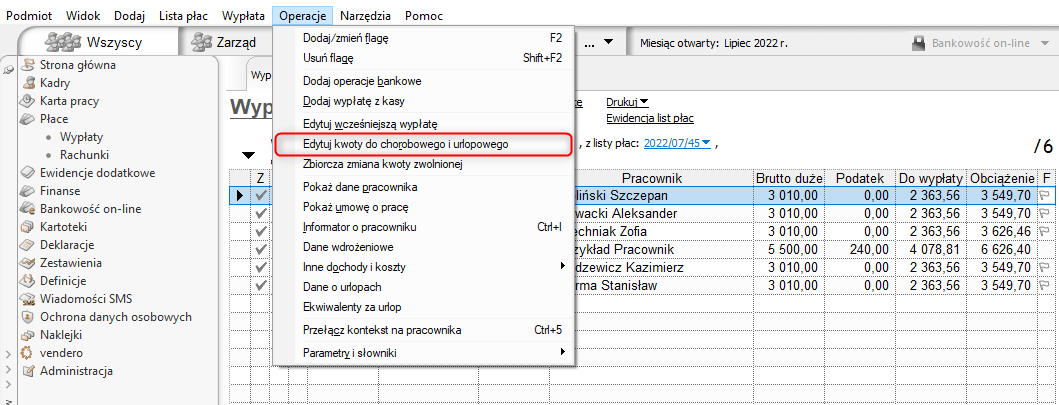Open the Ewidencja list płac link
1059x405 pixels.
[650, 118]
